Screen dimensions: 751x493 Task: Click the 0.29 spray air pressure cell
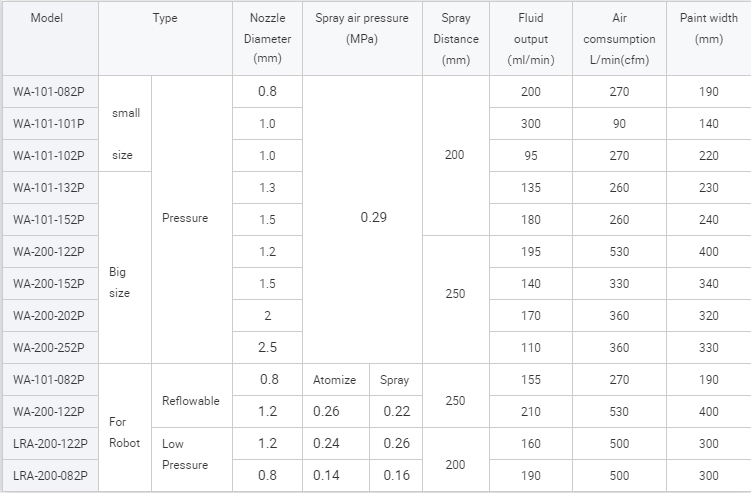coord(372,218)
